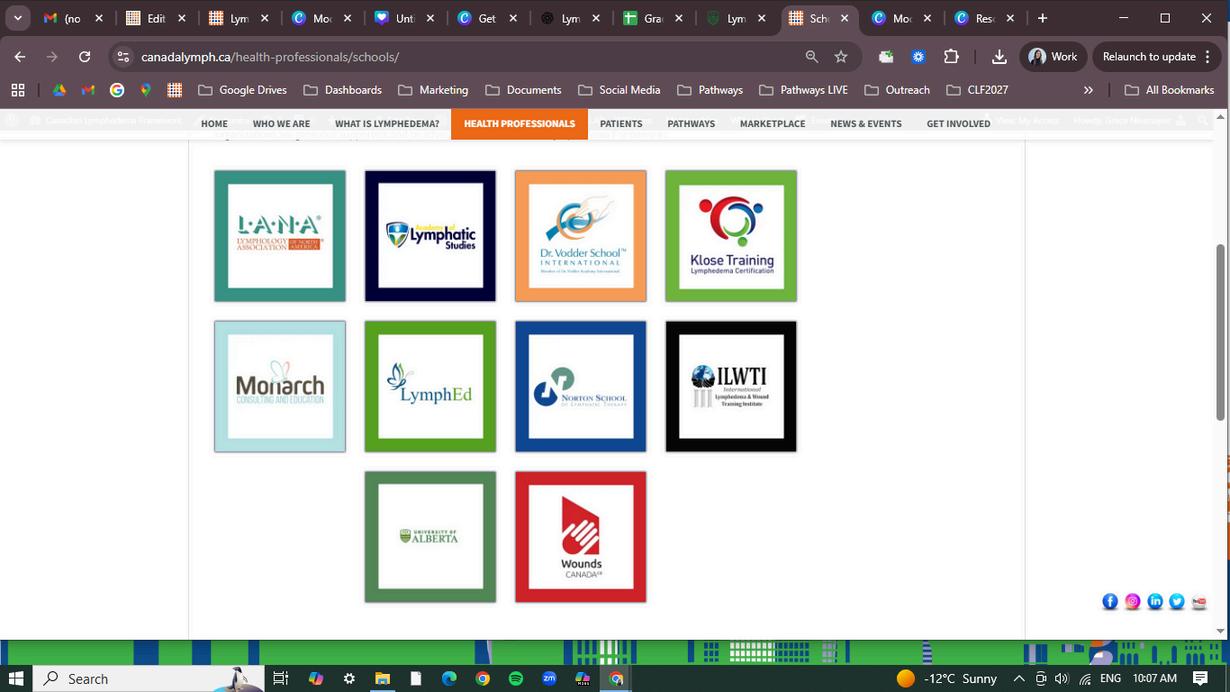1230x692 pixels.
Task: Open the Dr. Vodder School International tile
Action: (x=581, y=236)
